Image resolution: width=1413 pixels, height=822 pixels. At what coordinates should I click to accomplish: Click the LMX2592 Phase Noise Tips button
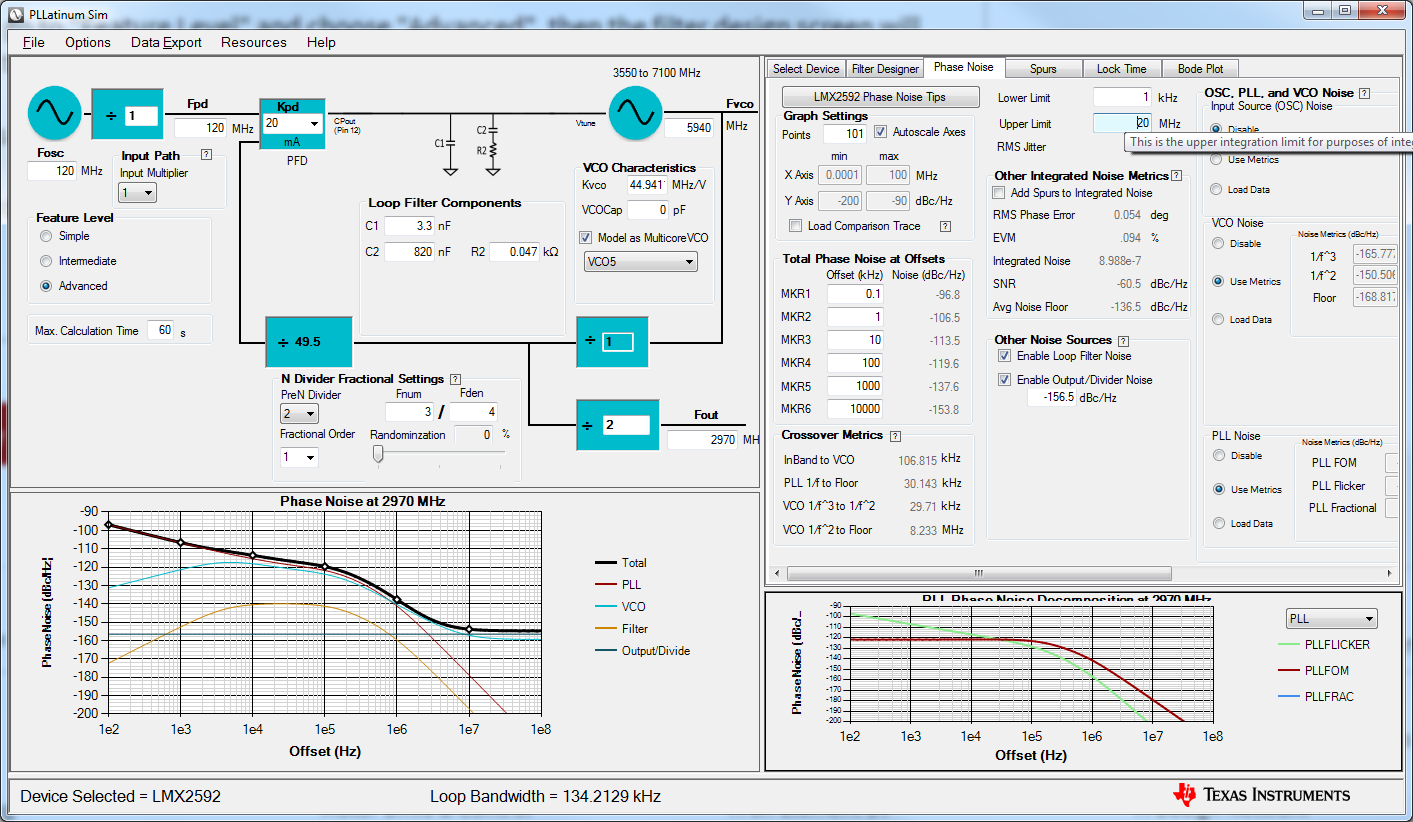tap(880, 97)
